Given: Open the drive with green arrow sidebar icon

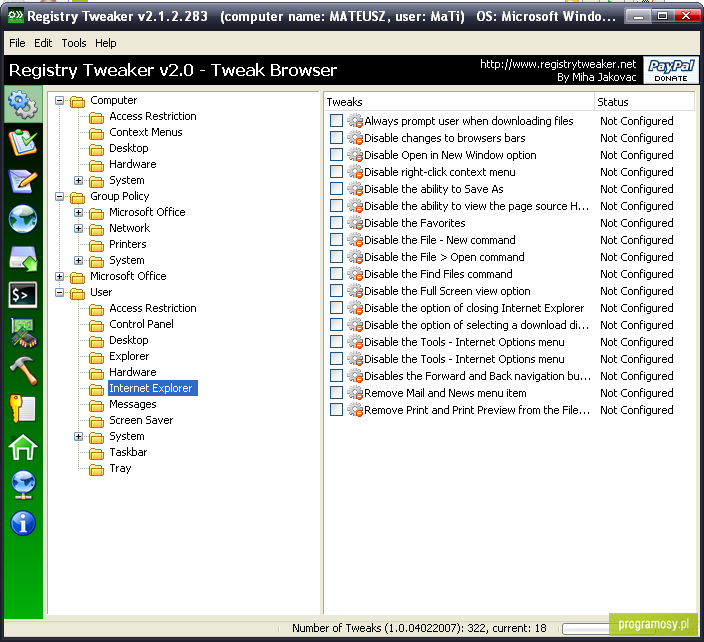Looking at the screenshot, I should [23, 258].
